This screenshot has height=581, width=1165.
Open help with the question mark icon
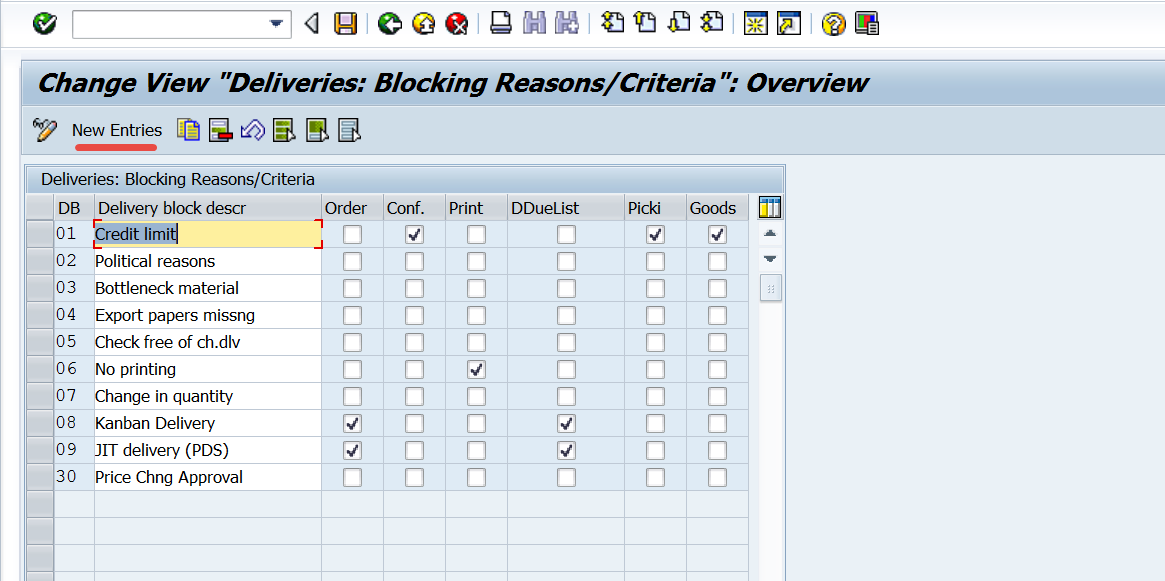pos(833,23)
